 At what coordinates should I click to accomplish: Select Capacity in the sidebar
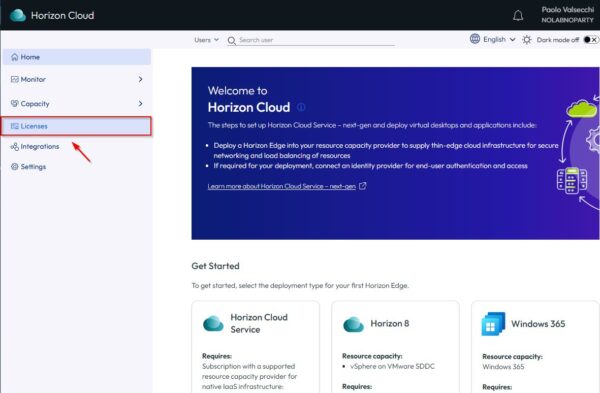coord(77,103)
